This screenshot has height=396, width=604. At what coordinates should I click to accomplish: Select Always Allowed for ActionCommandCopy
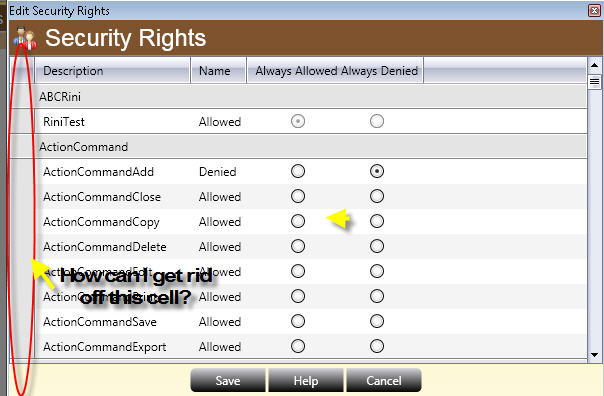tap(298, 221)
